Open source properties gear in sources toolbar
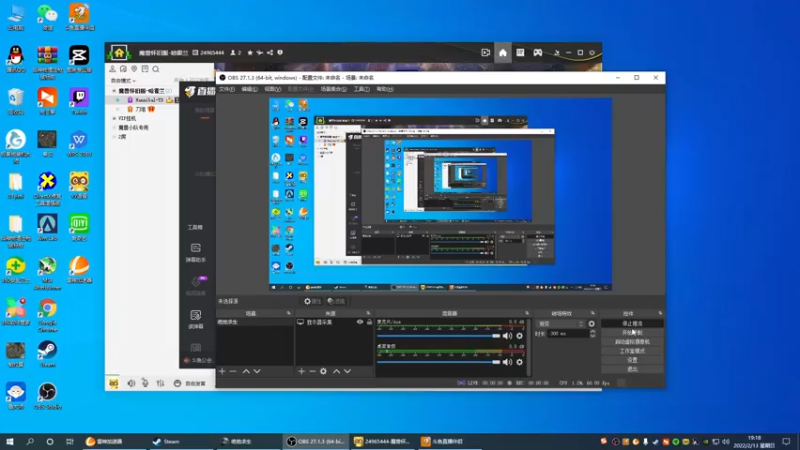Viewport: 800px width, 450px height. pos(323,371)
